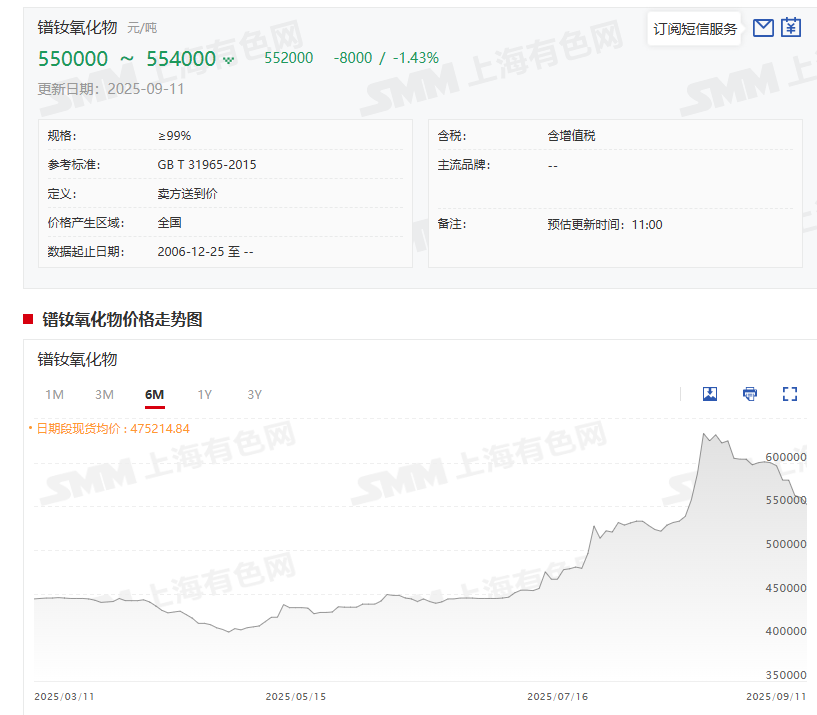Show the 3Y price history
Image resolution: width=817 pixels, height=715 pixels.
click(x=254, y=394)
